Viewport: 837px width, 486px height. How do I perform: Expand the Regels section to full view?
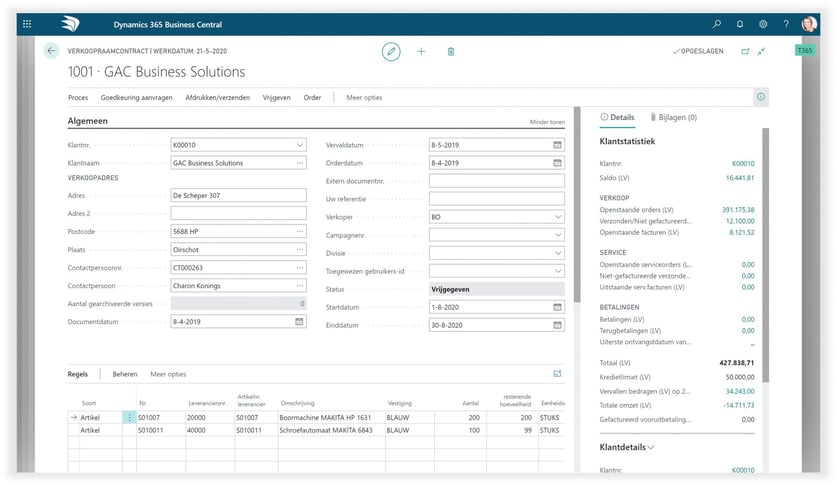(557, 374)
